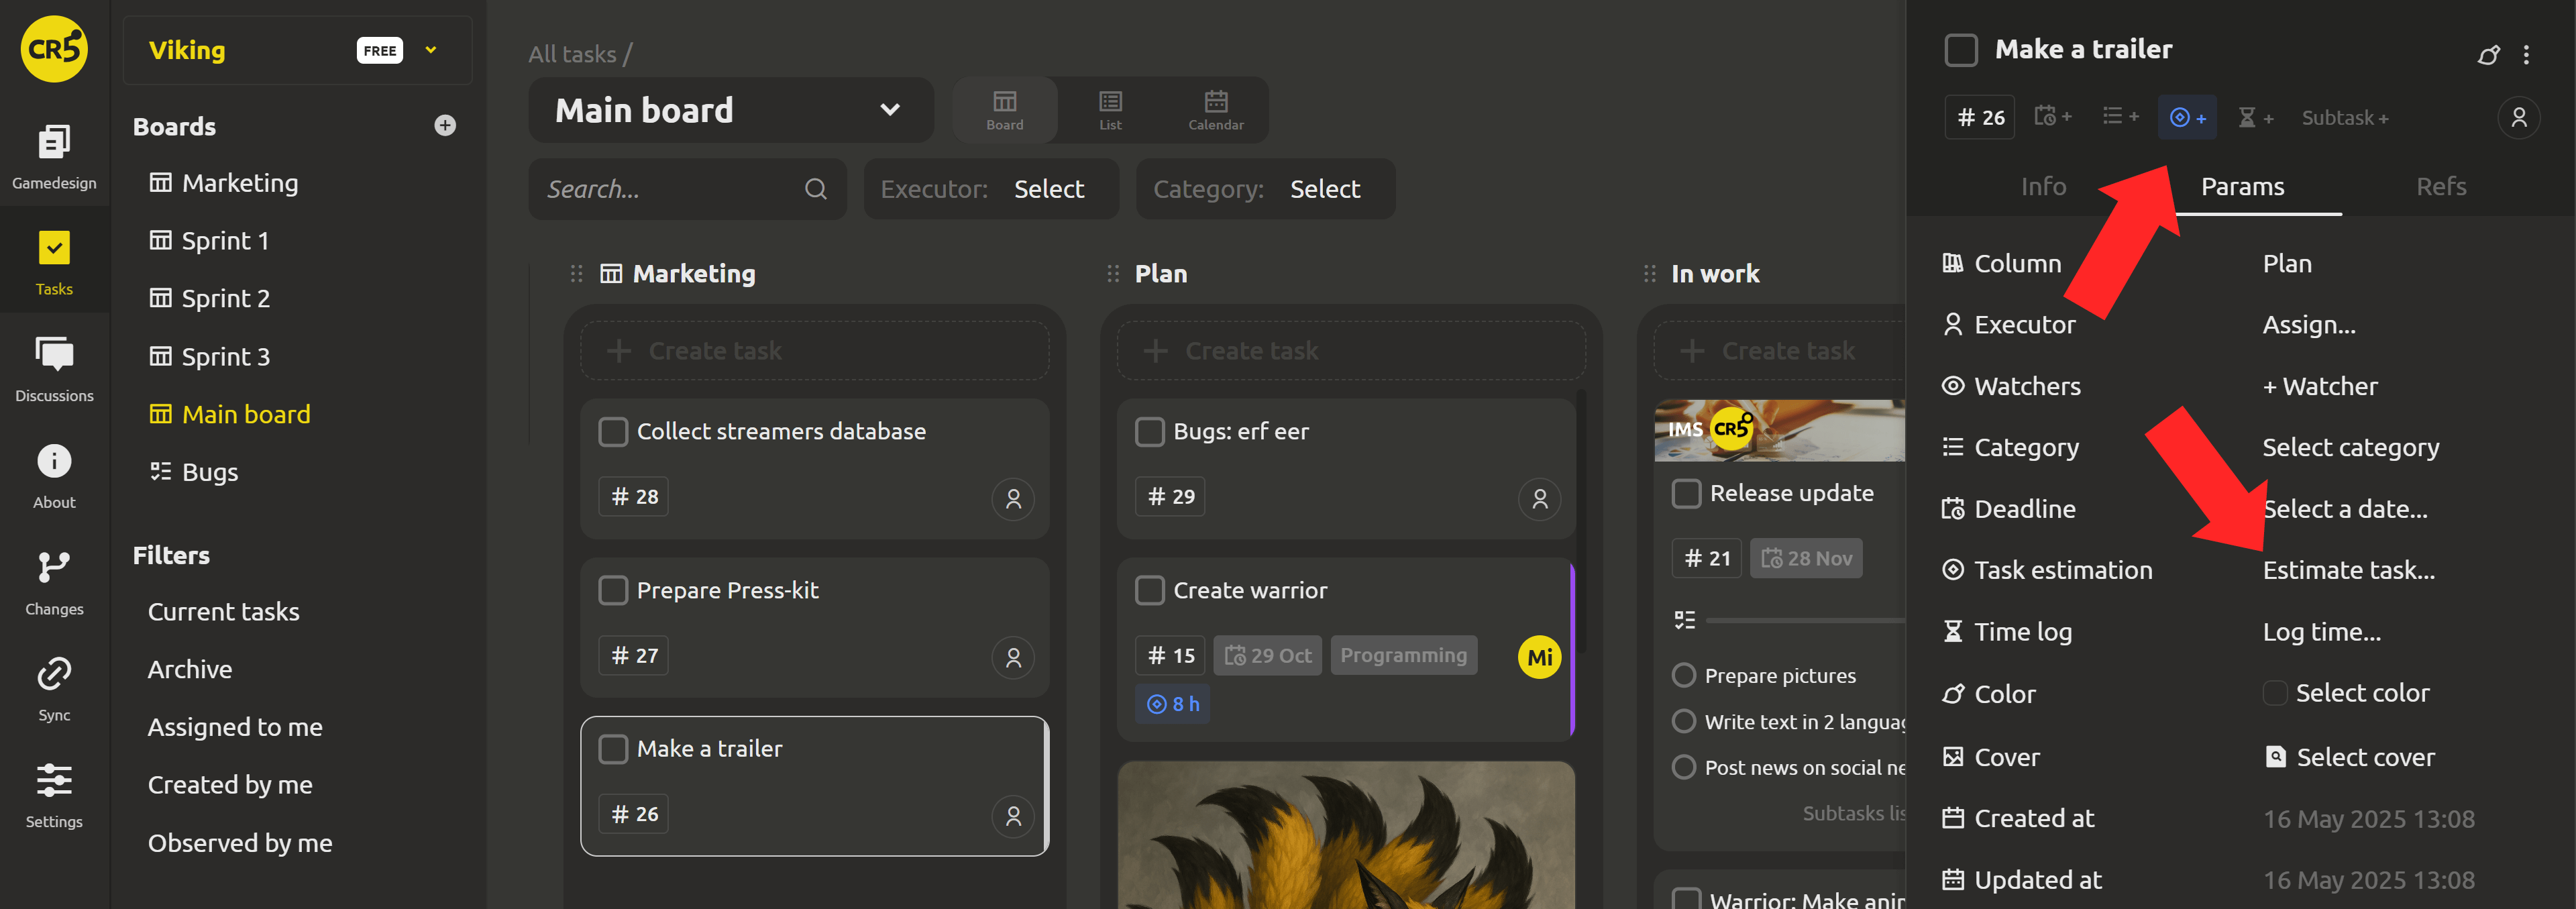Add a new board with plus icon
2576x909 pixels.
pos(445,125)
